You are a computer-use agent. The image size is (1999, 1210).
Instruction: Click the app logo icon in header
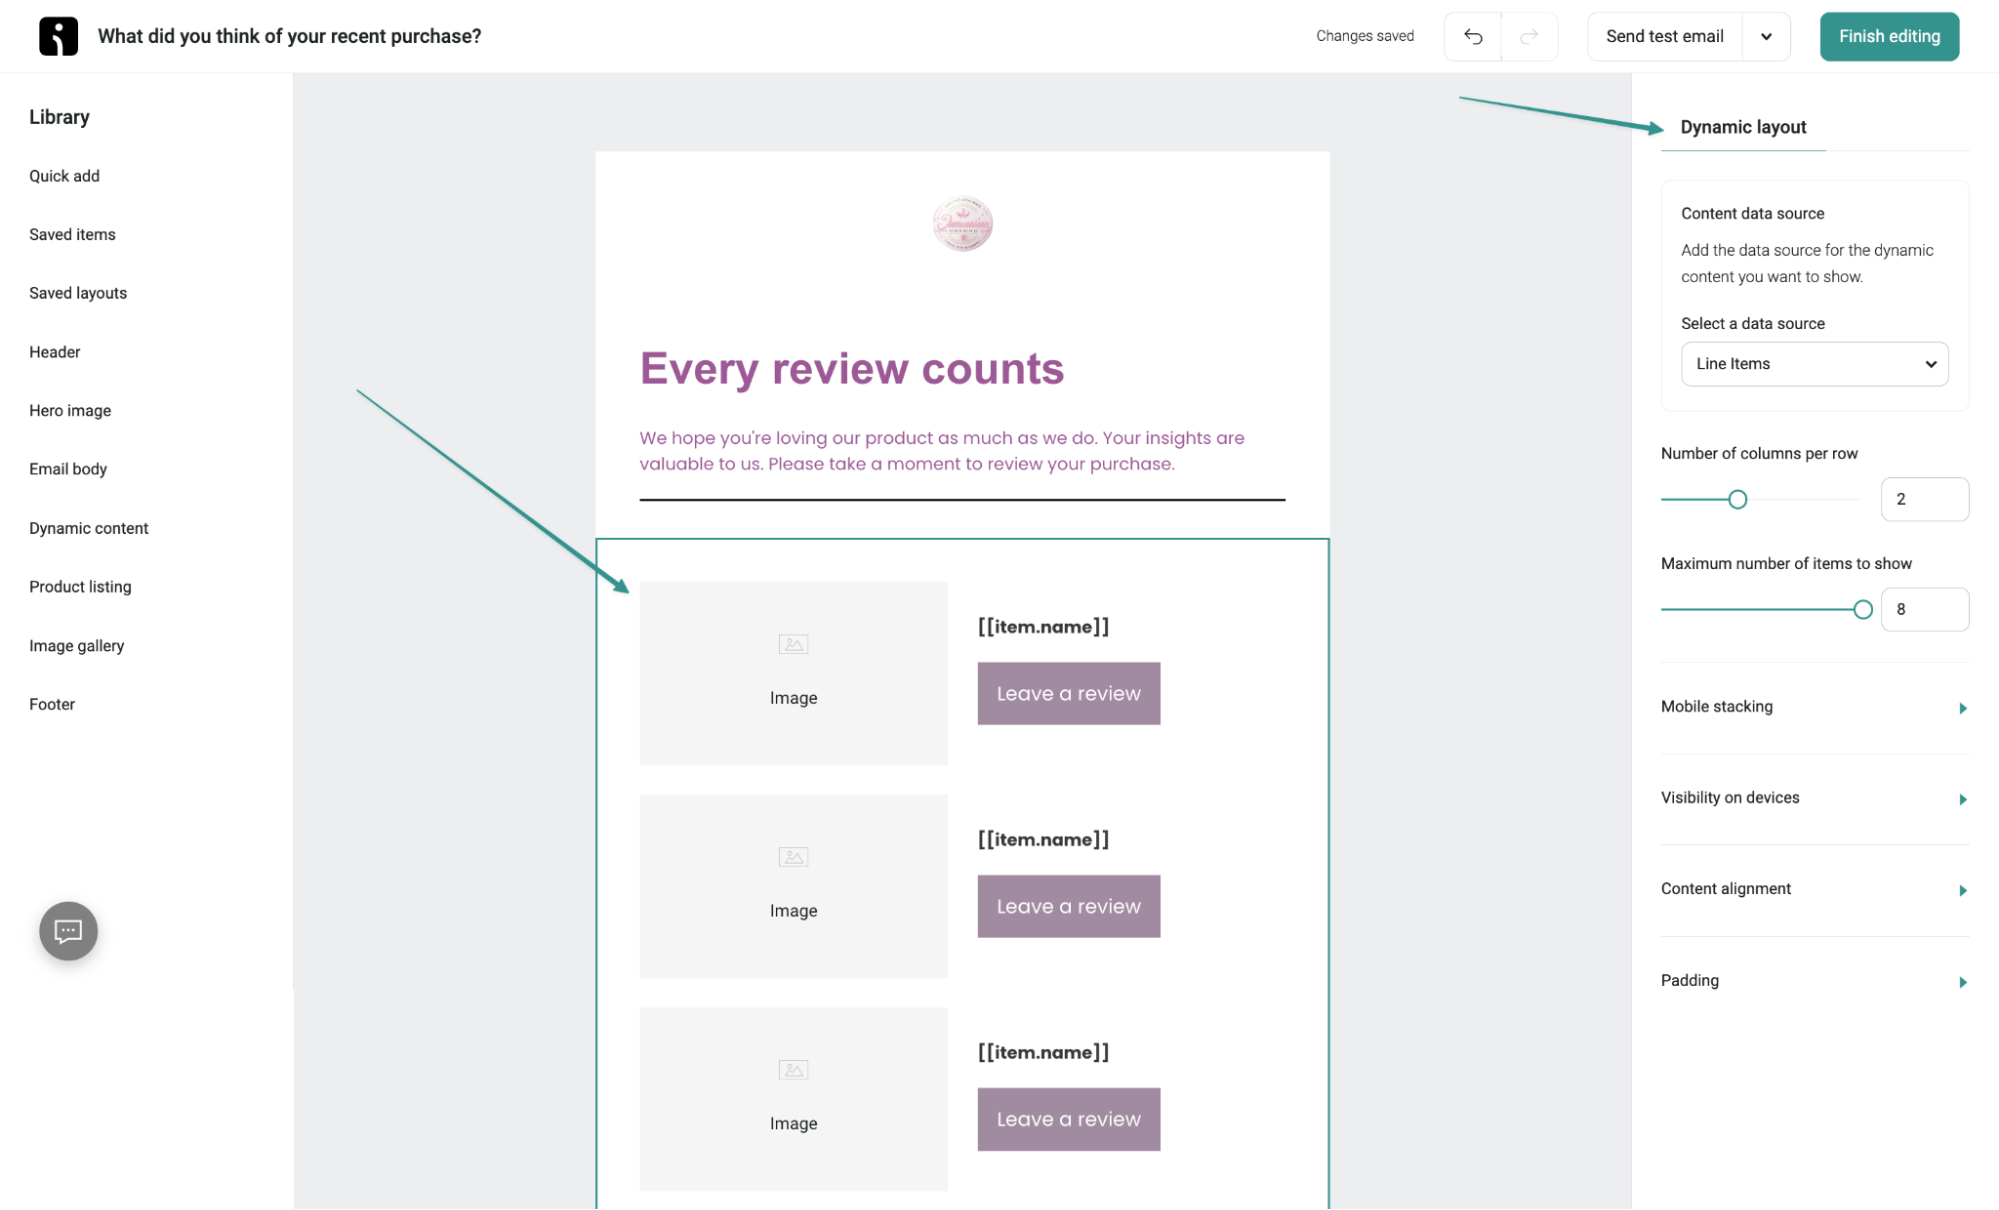(58, 36)
